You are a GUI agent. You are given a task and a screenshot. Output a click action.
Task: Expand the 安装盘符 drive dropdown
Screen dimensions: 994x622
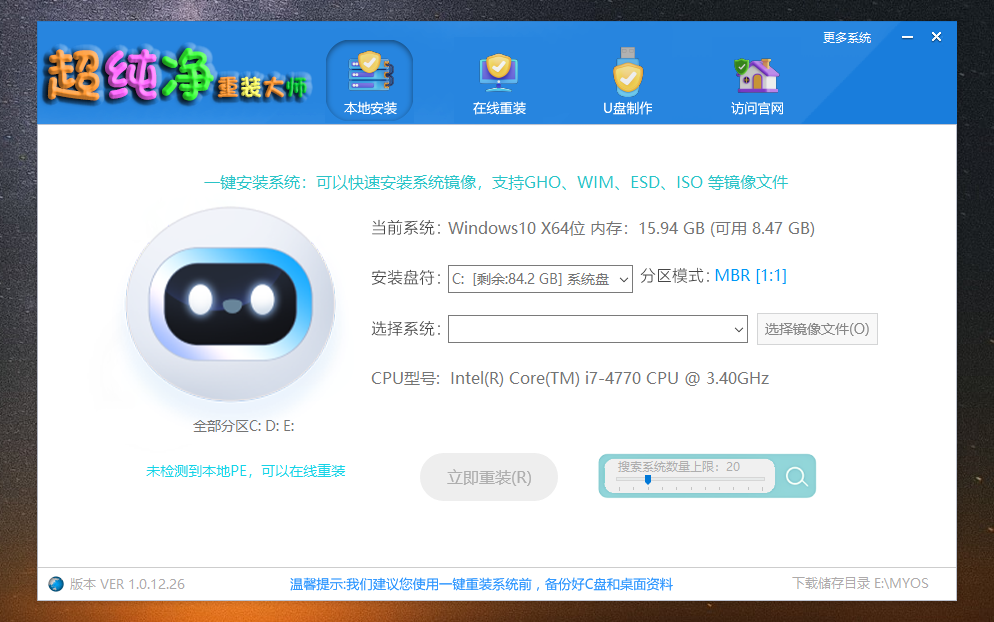click(x=540, y=279)
